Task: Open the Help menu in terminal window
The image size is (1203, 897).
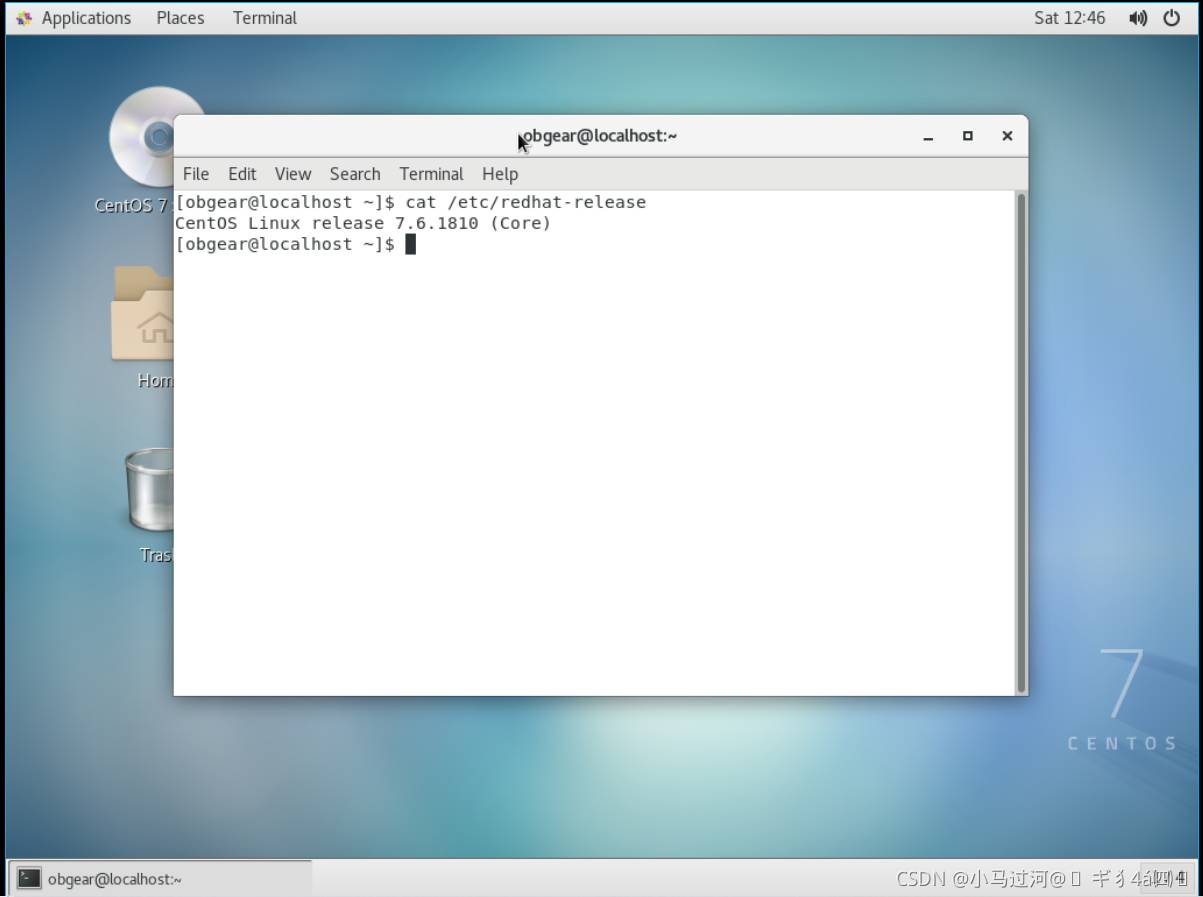Action: coord(500,174)
